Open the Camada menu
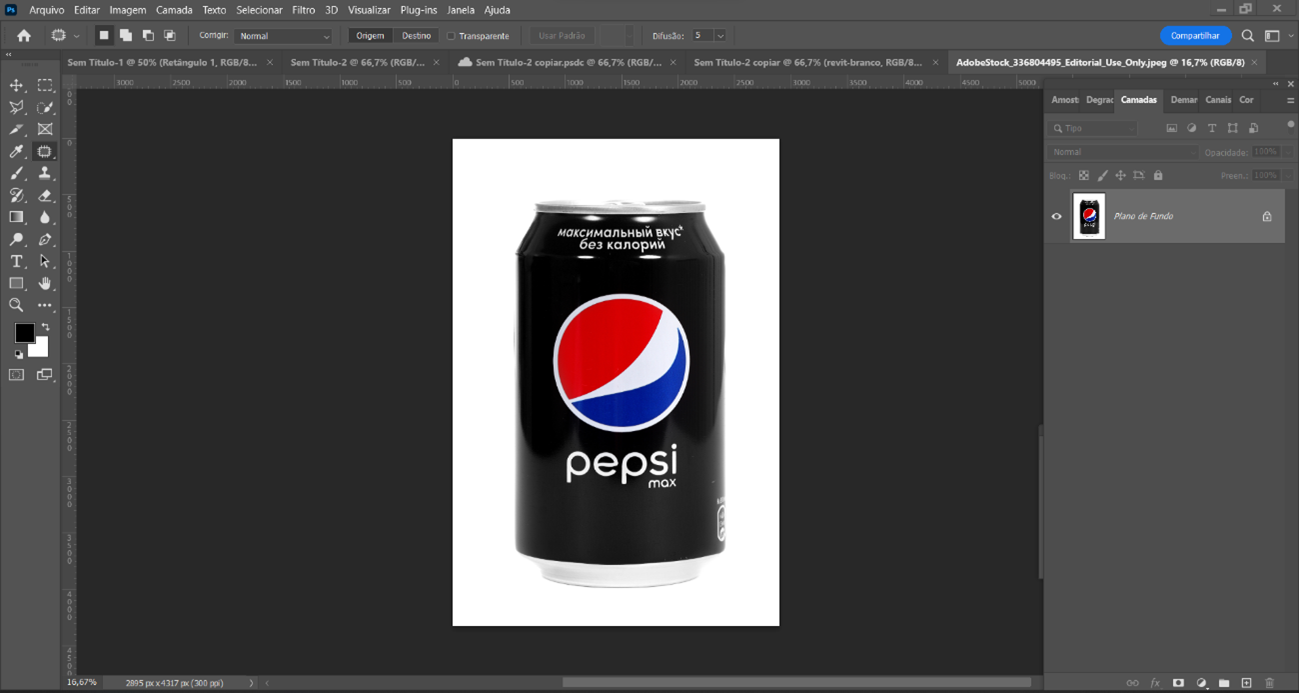Screen dimensions: 1299x693 [174, 10]
